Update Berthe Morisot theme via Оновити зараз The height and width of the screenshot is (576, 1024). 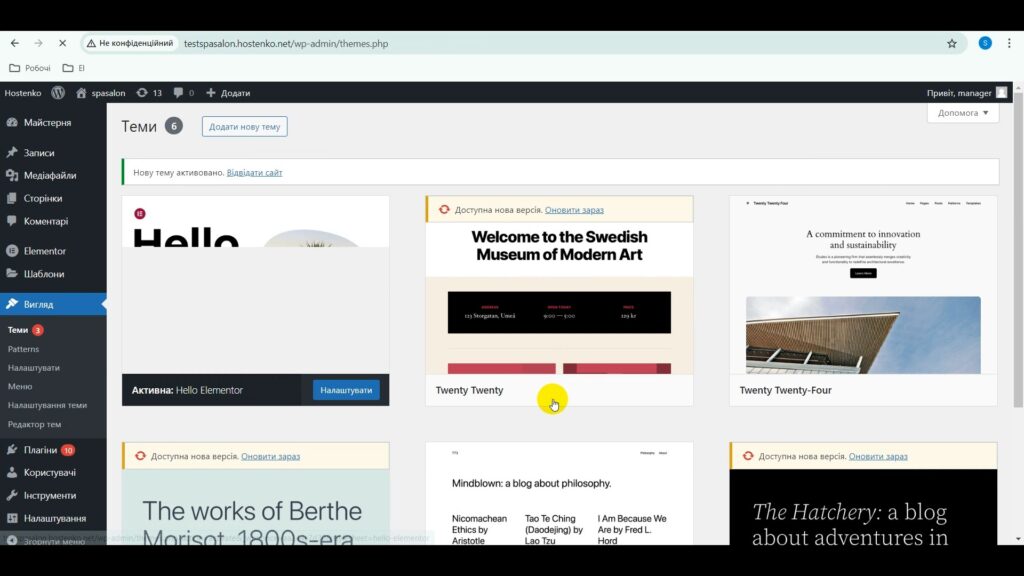(270, 456)
